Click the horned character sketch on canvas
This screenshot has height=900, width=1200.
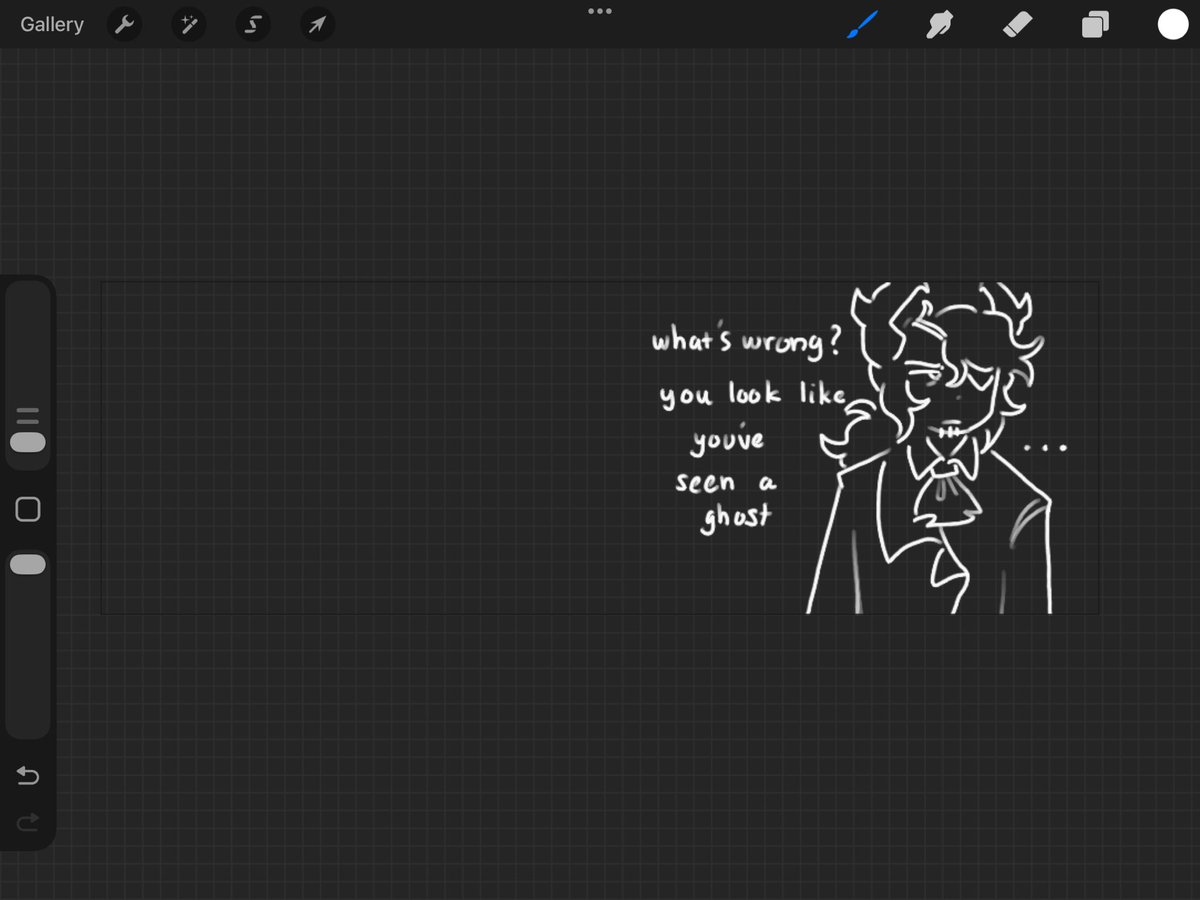[x=935, y=450]
